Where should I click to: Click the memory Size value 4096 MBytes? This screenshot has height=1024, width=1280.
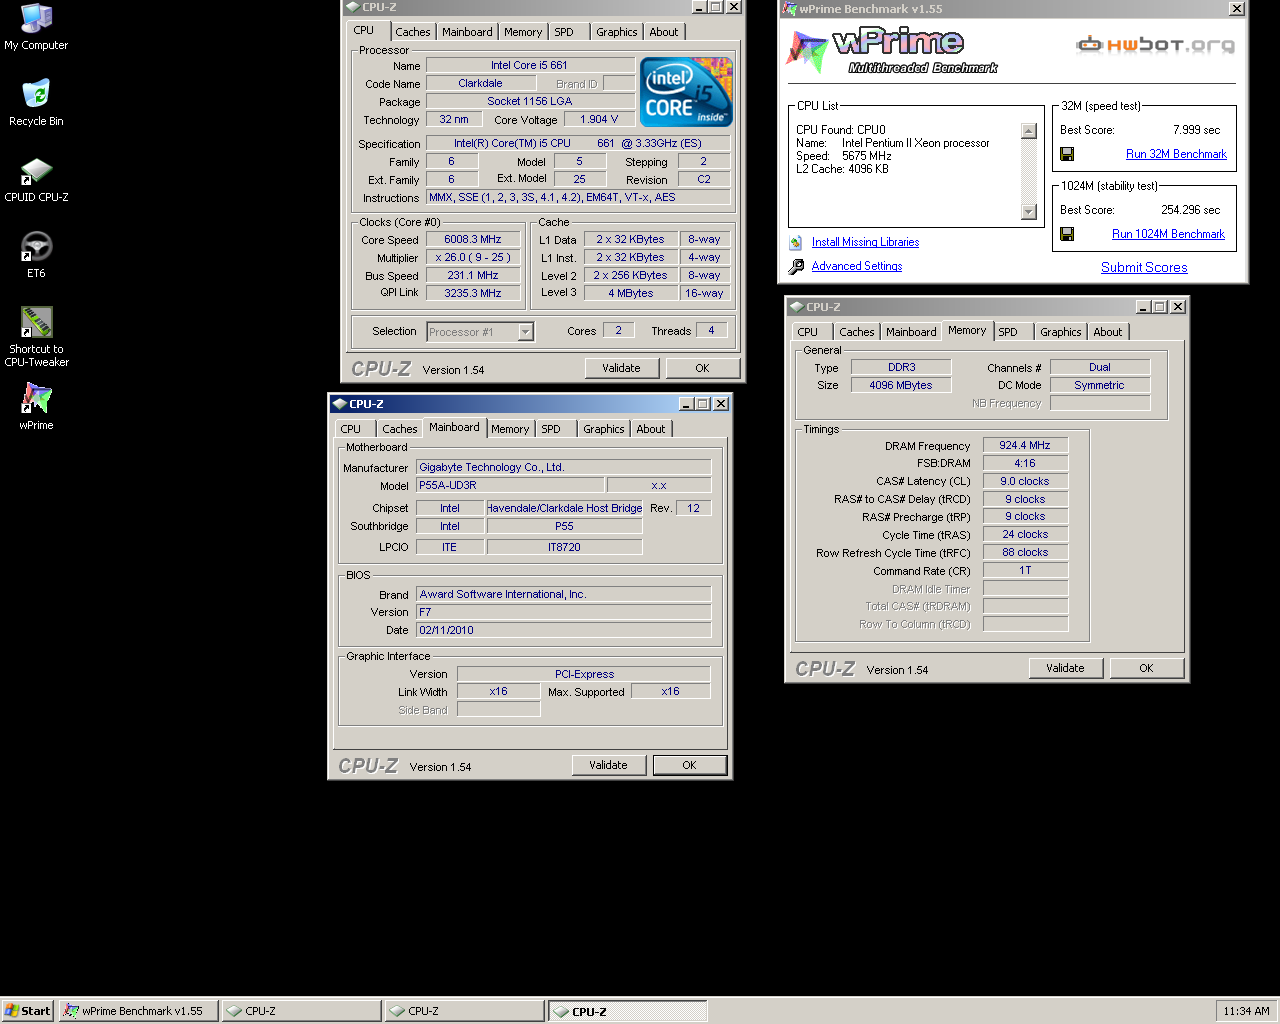click(901, 385)
